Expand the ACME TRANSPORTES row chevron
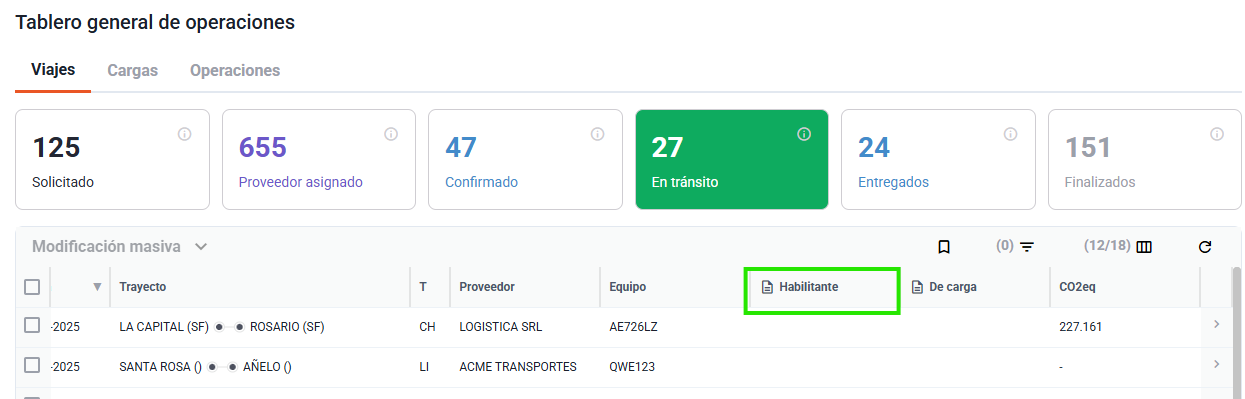This screenshot has width=1245, height=399. pyautogui.click(x=1216, y=364)
